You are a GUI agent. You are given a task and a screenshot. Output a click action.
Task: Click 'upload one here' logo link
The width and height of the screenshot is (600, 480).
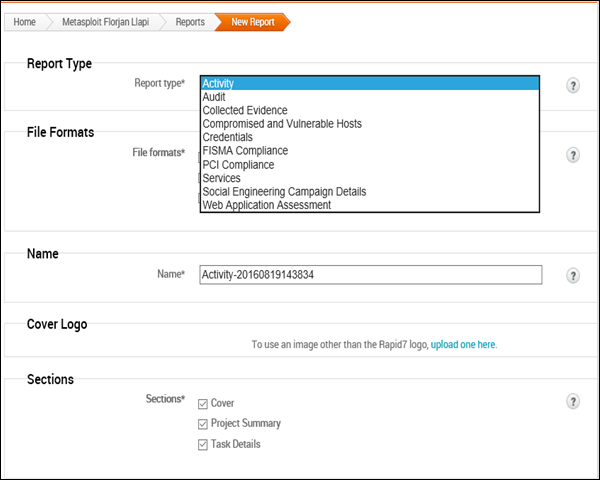click(x=463, y=344)
